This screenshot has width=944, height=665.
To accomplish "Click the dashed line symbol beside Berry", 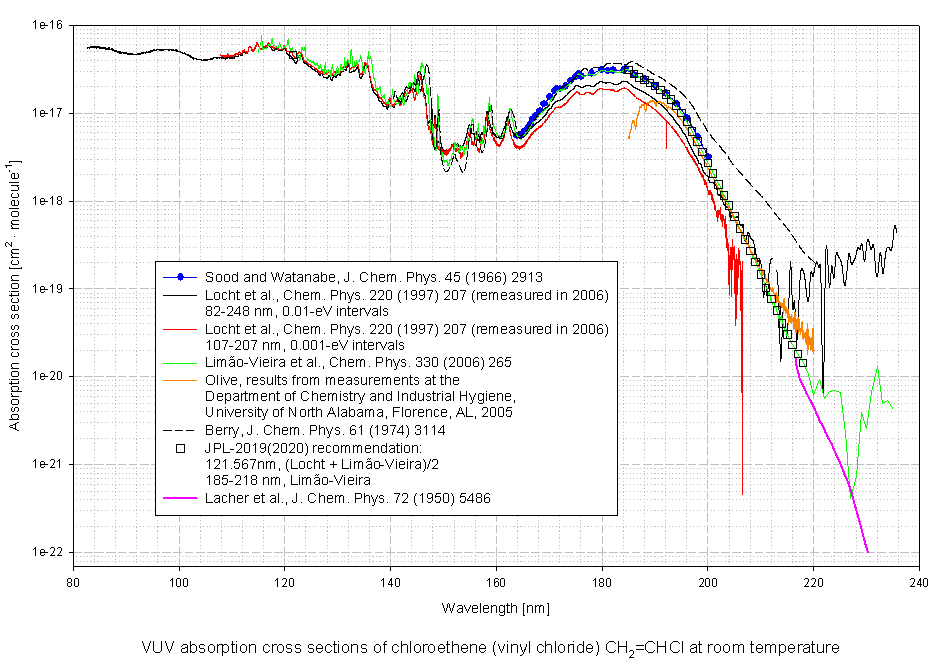I will [180, 430].
